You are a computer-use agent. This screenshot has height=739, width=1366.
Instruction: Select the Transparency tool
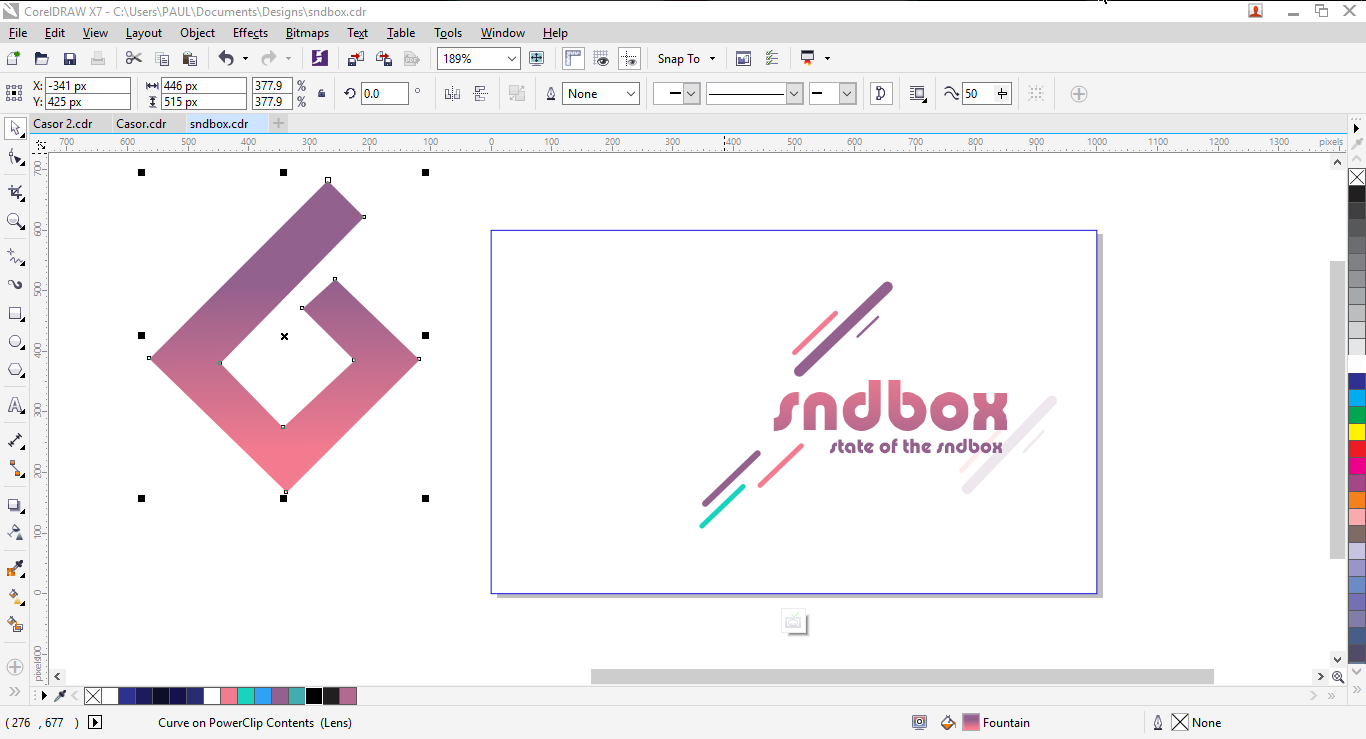coord(15,533)
